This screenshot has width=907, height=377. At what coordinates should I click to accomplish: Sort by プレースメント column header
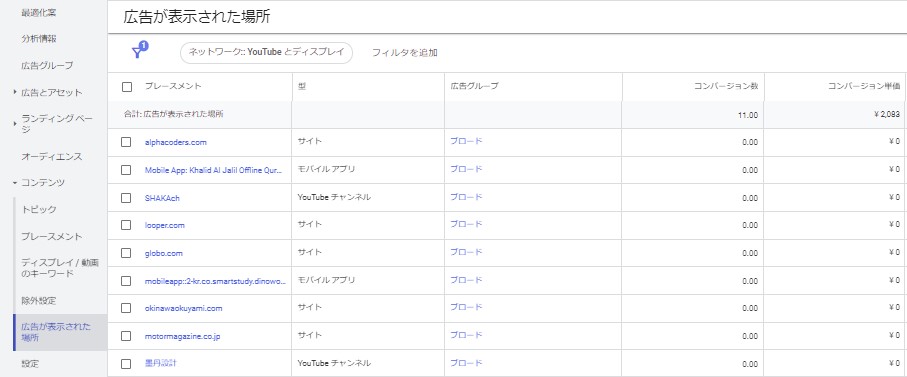[x=173, y=86]
